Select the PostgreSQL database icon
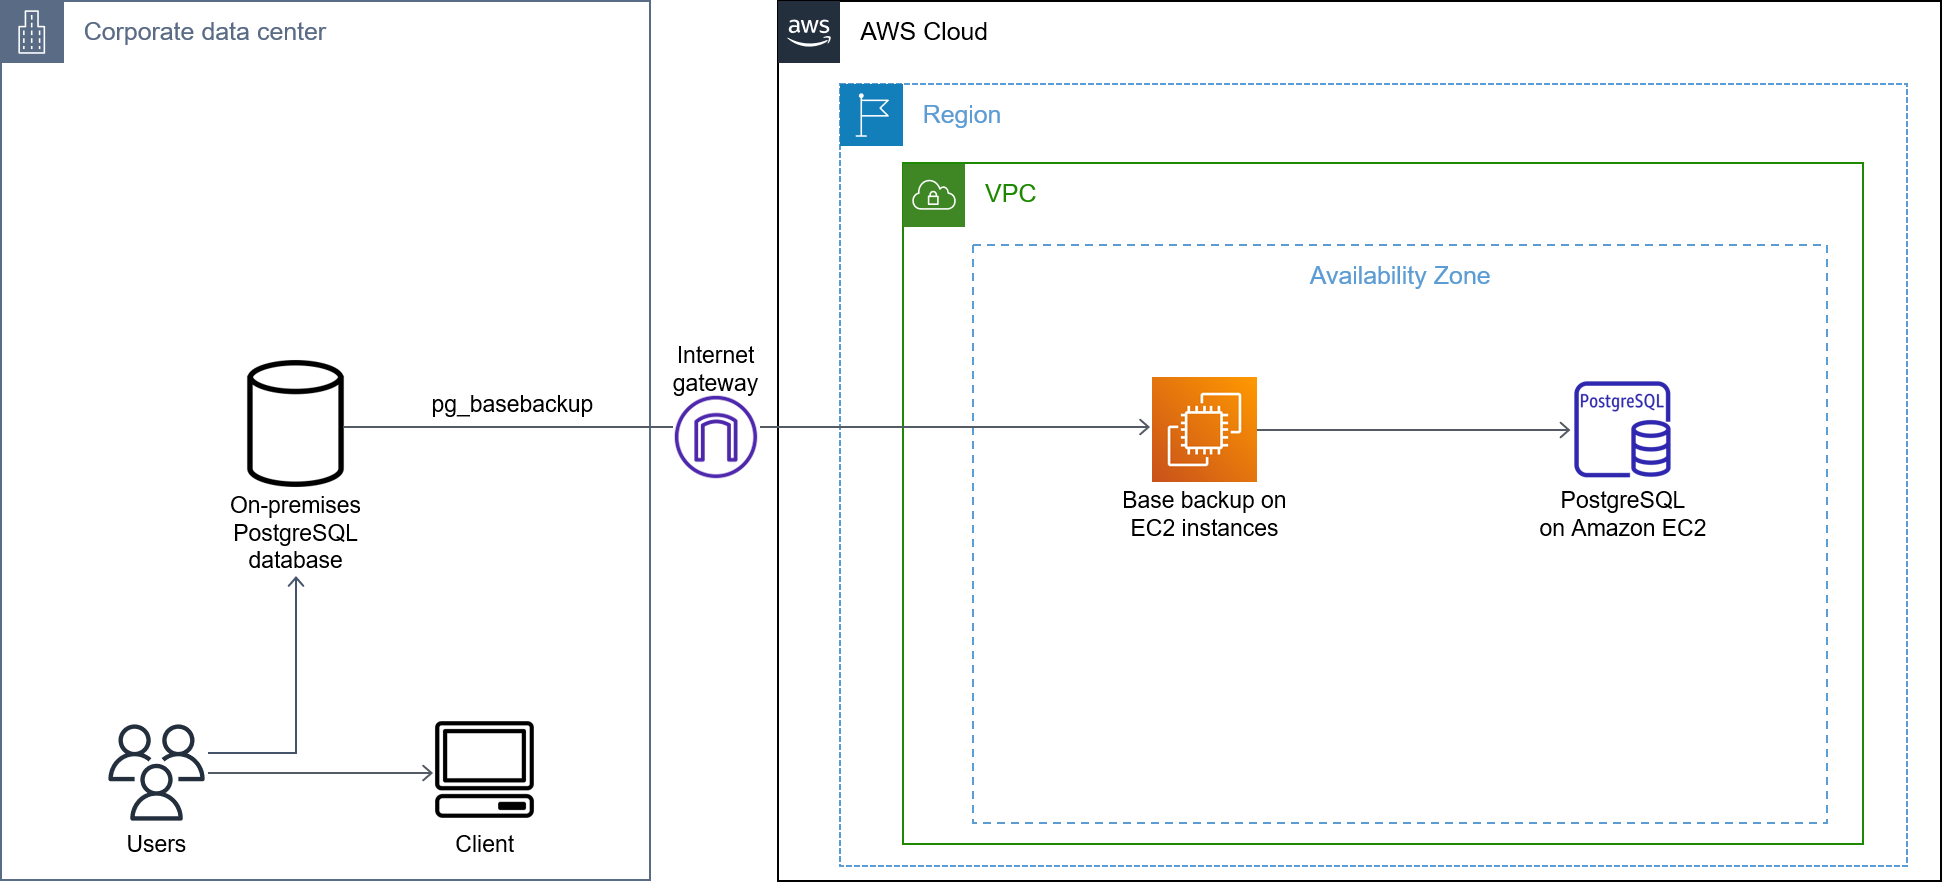The width and height of the screenshot is (1942, 882). pyautogui.click(x=1621, y=430)
